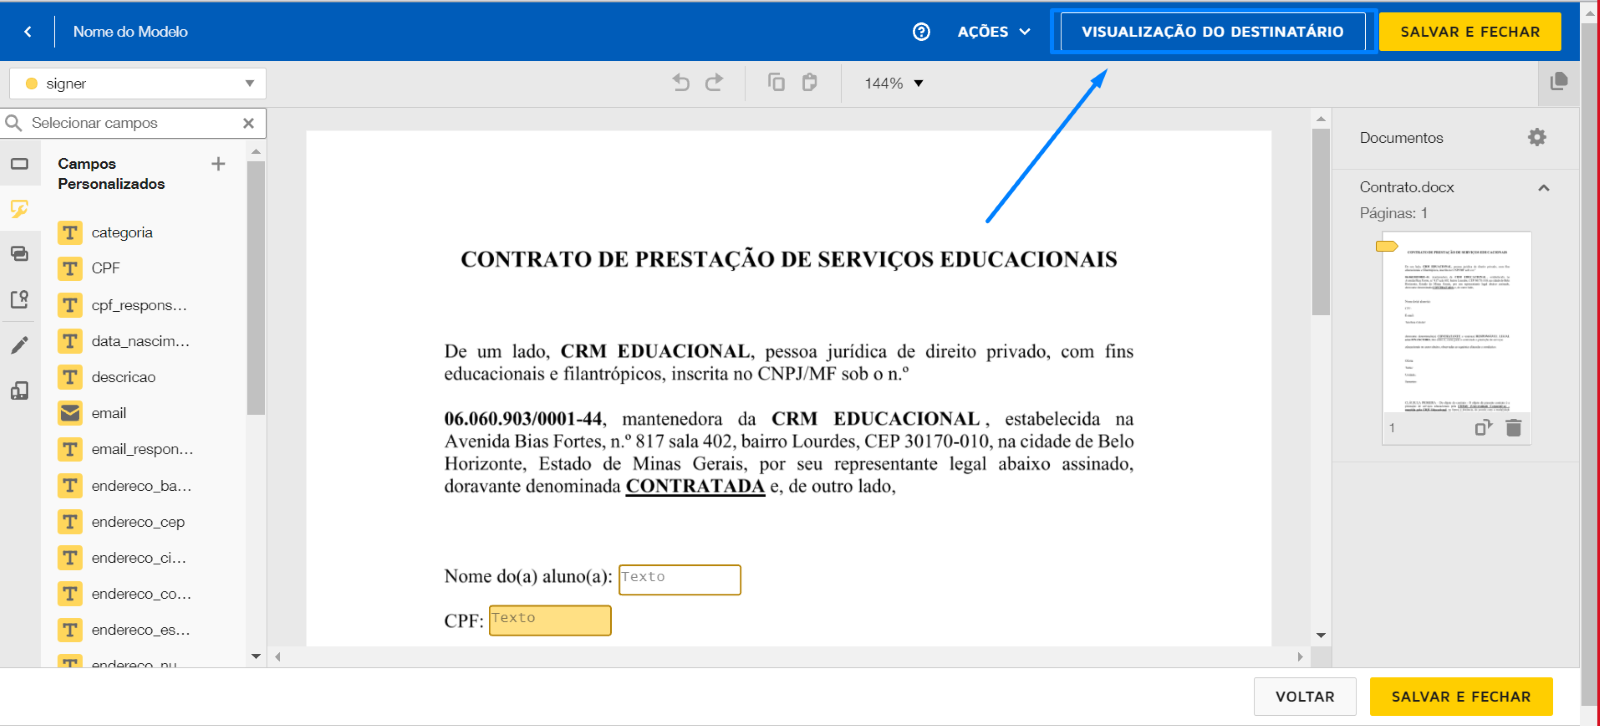The width and height of the screenshot is (1600, 726).
Task: Click the CPF text field on document
Action: tap(550, 621)
